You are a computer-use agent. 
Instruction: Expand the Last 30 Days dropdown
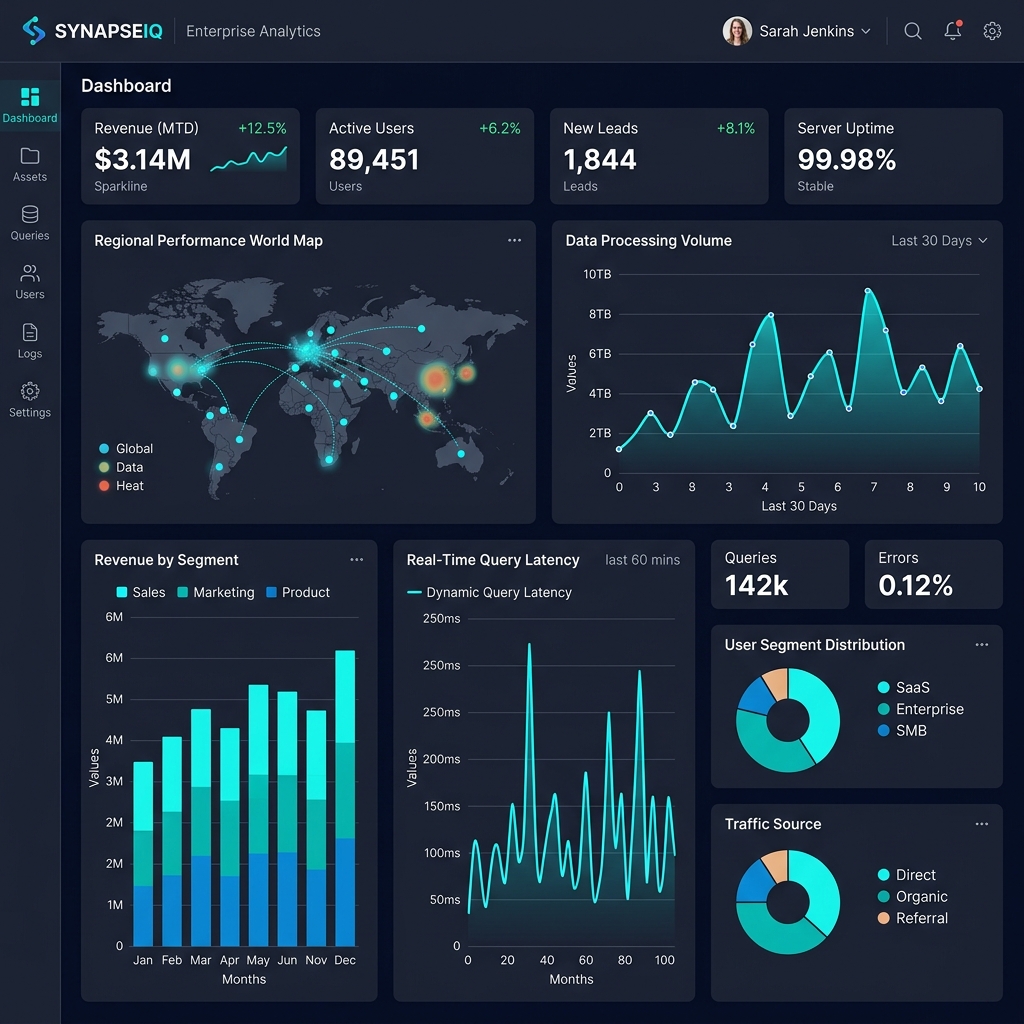pos(939,241)
